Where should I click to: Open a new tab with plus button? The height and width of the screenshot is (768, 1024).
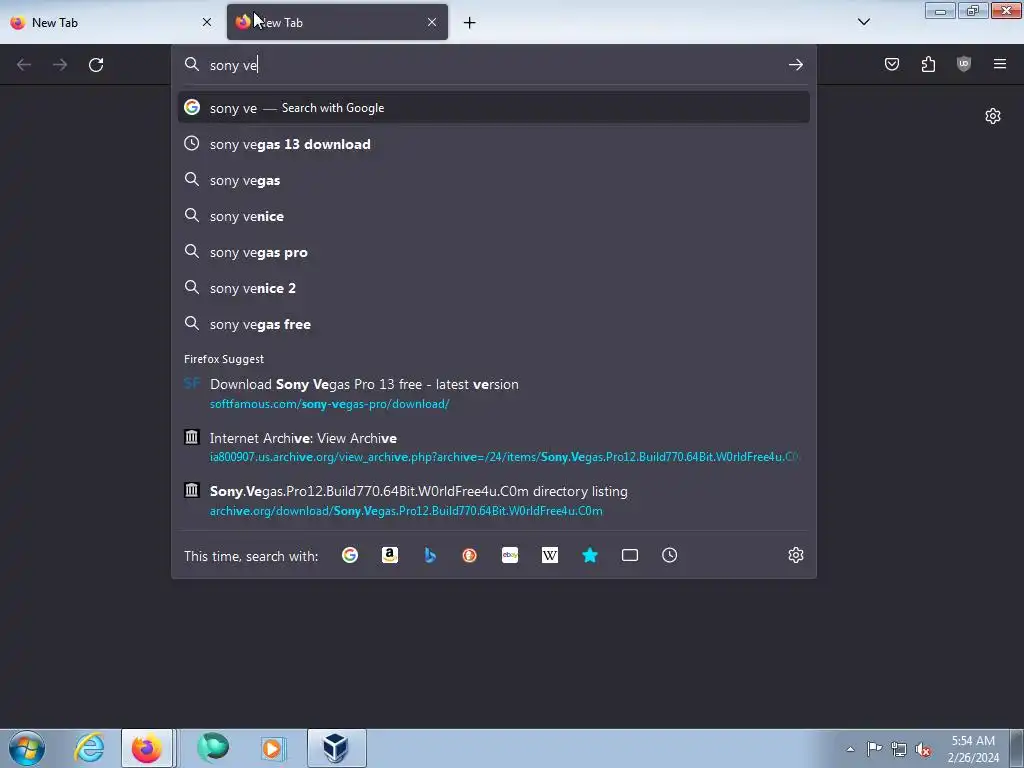click(x=470, y=23)
